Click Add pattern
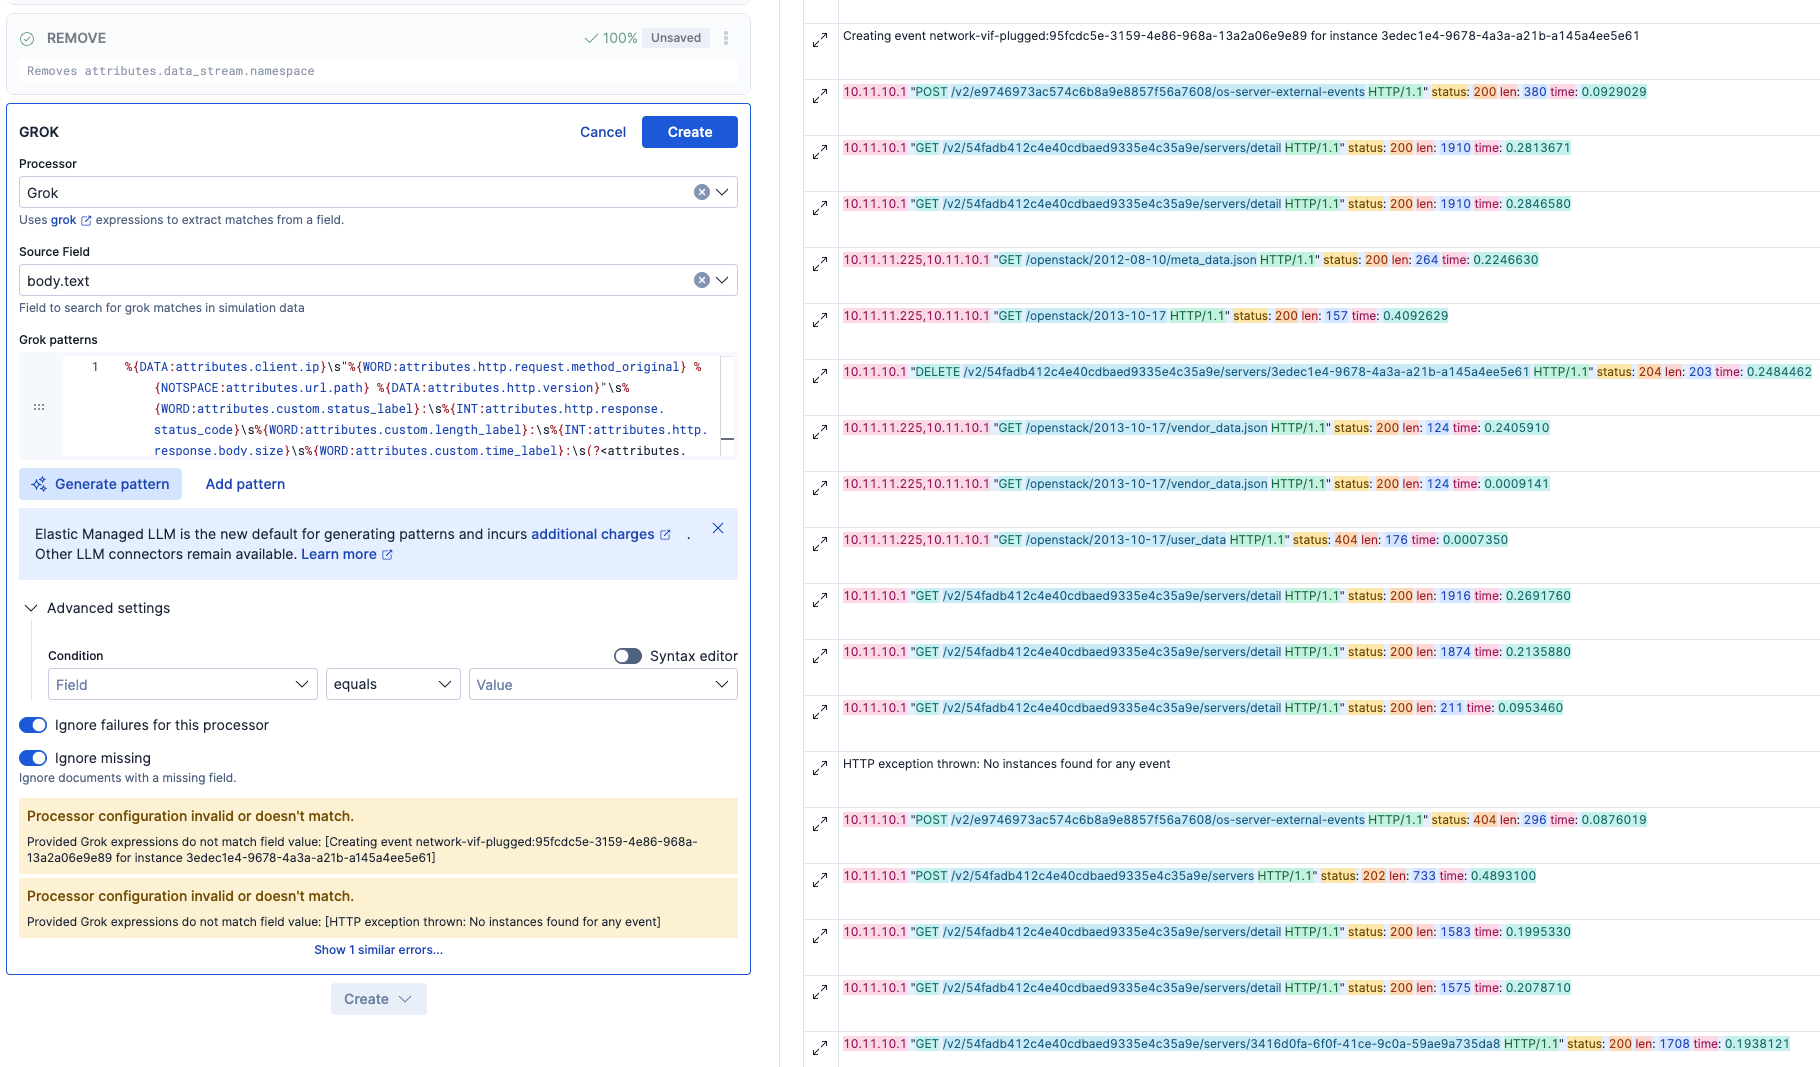This screenshot has height=1067, width=1820. tap(245, 484)
